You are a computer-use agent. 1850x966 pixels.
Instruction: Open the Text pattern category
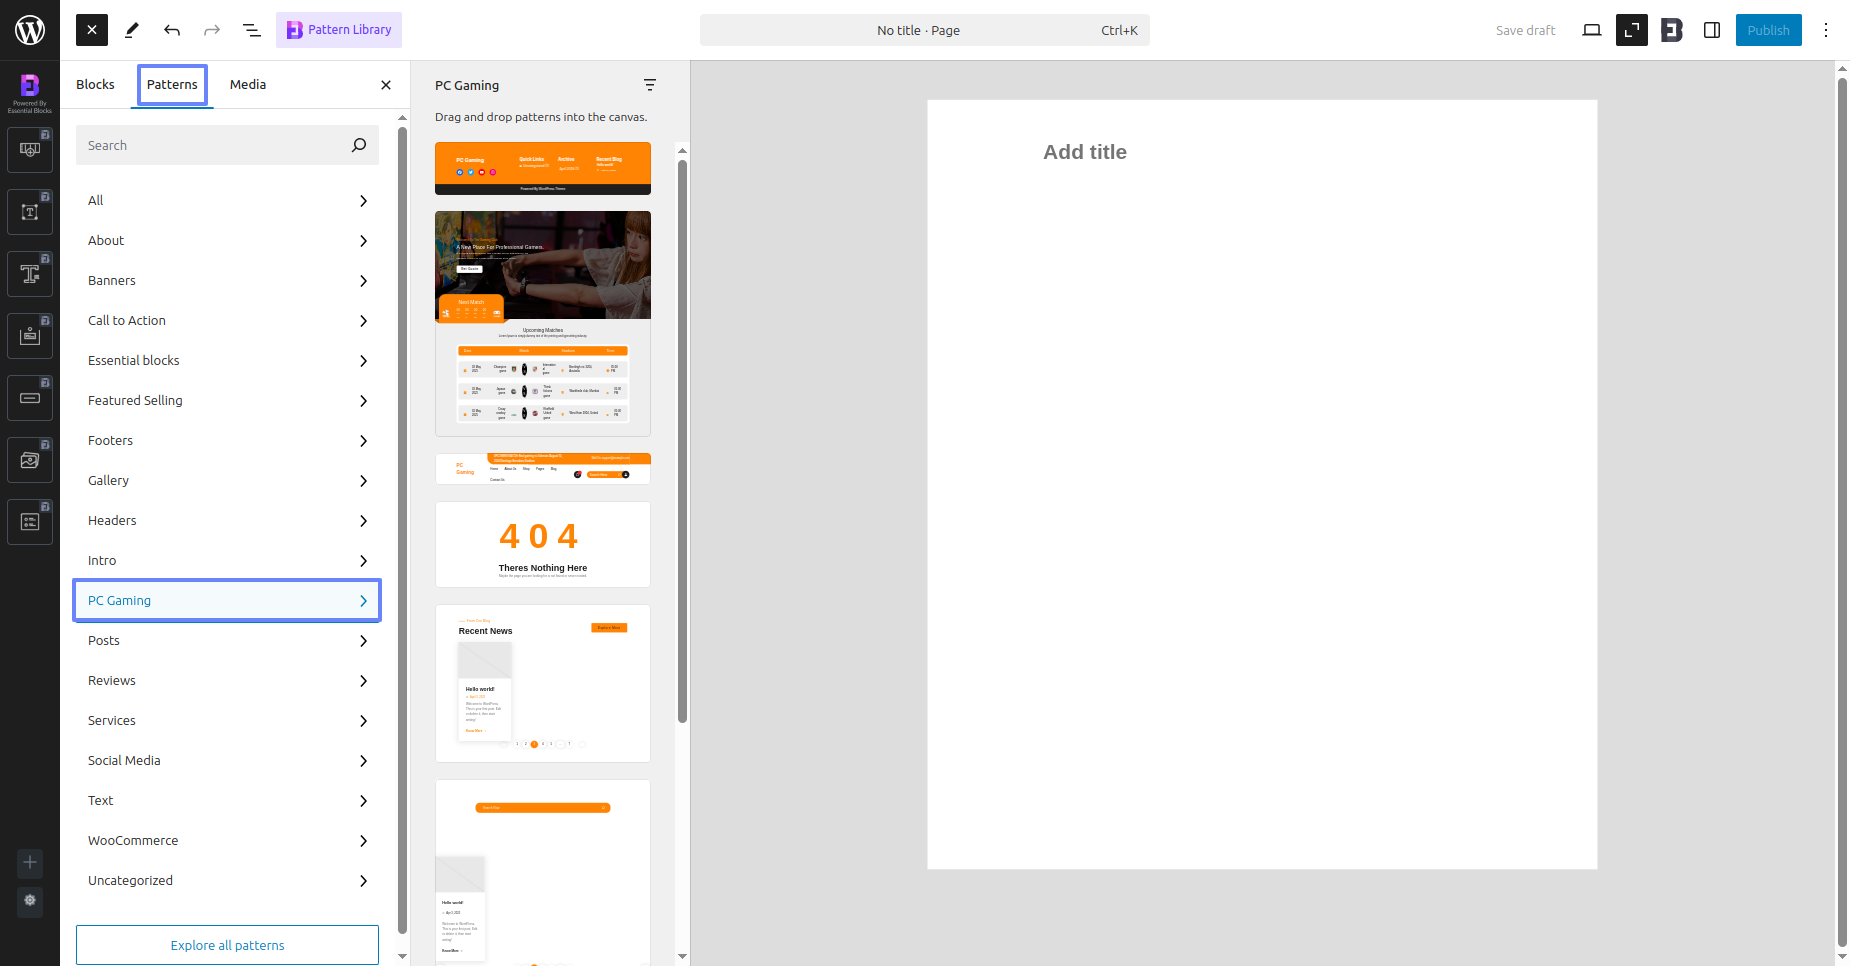pos(227,801)
